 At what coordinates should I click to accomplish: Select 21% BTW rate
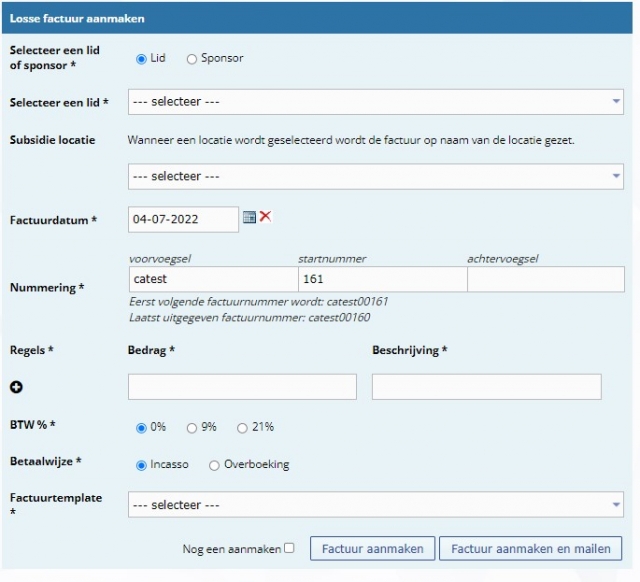point(242,428)
